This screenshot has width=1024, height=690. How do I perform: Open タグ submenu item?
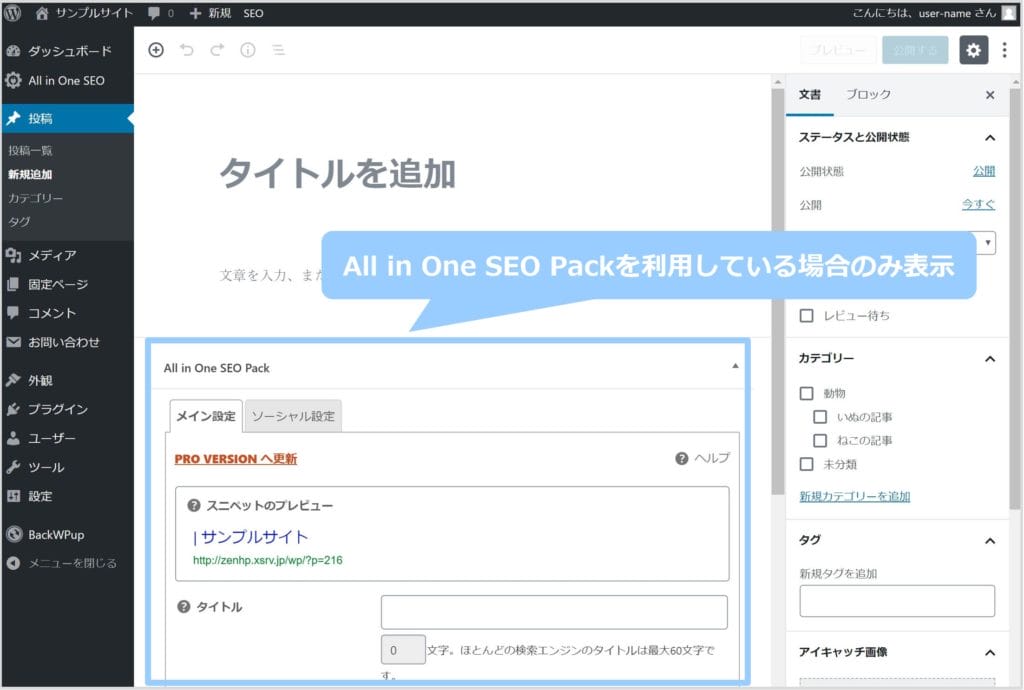(x=19, y=221)
